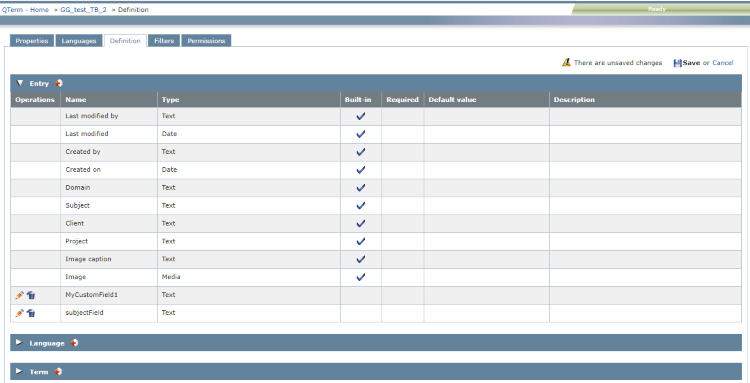Select the 'Subject' name cell

[109, 206]
